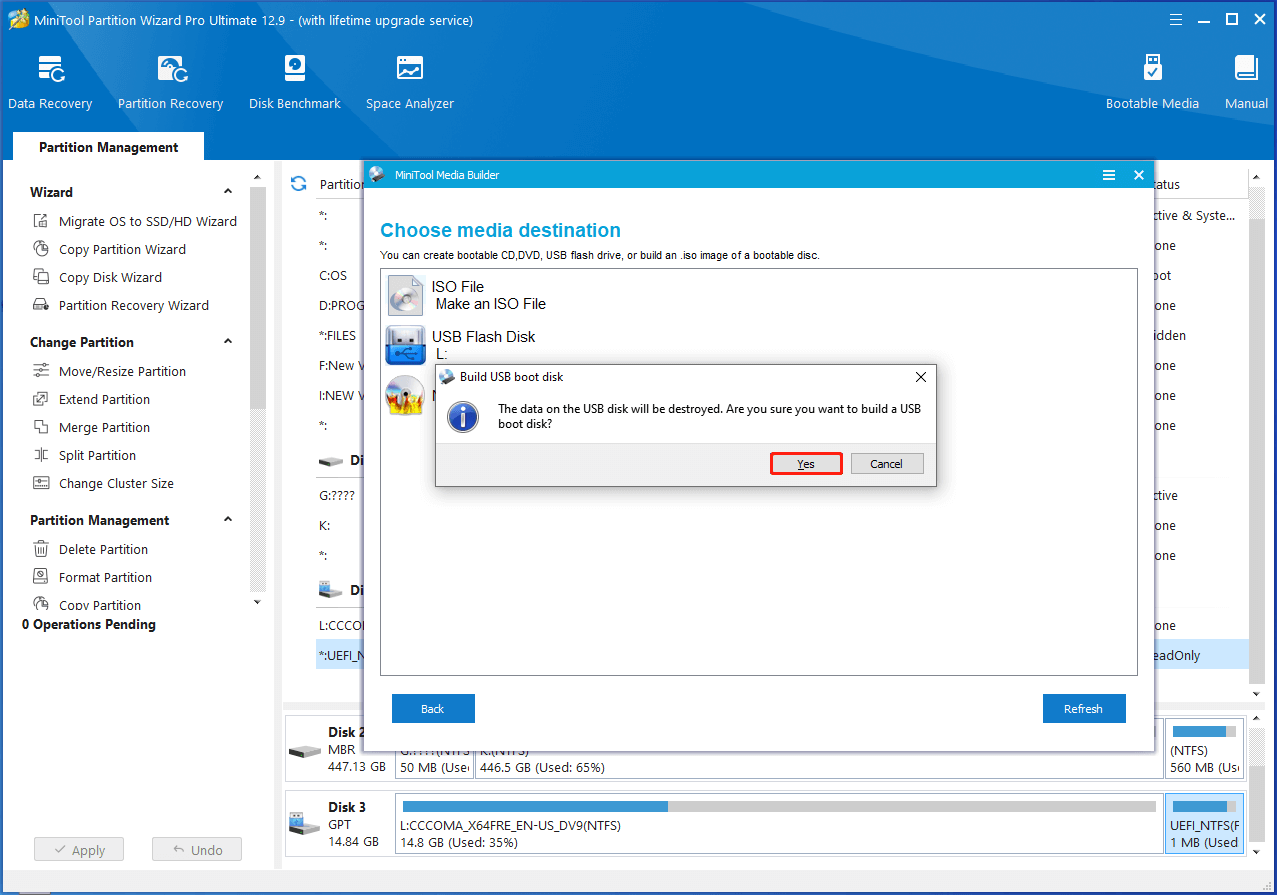
Task: Select the K: partition row
Action: [x=340, y=526]
